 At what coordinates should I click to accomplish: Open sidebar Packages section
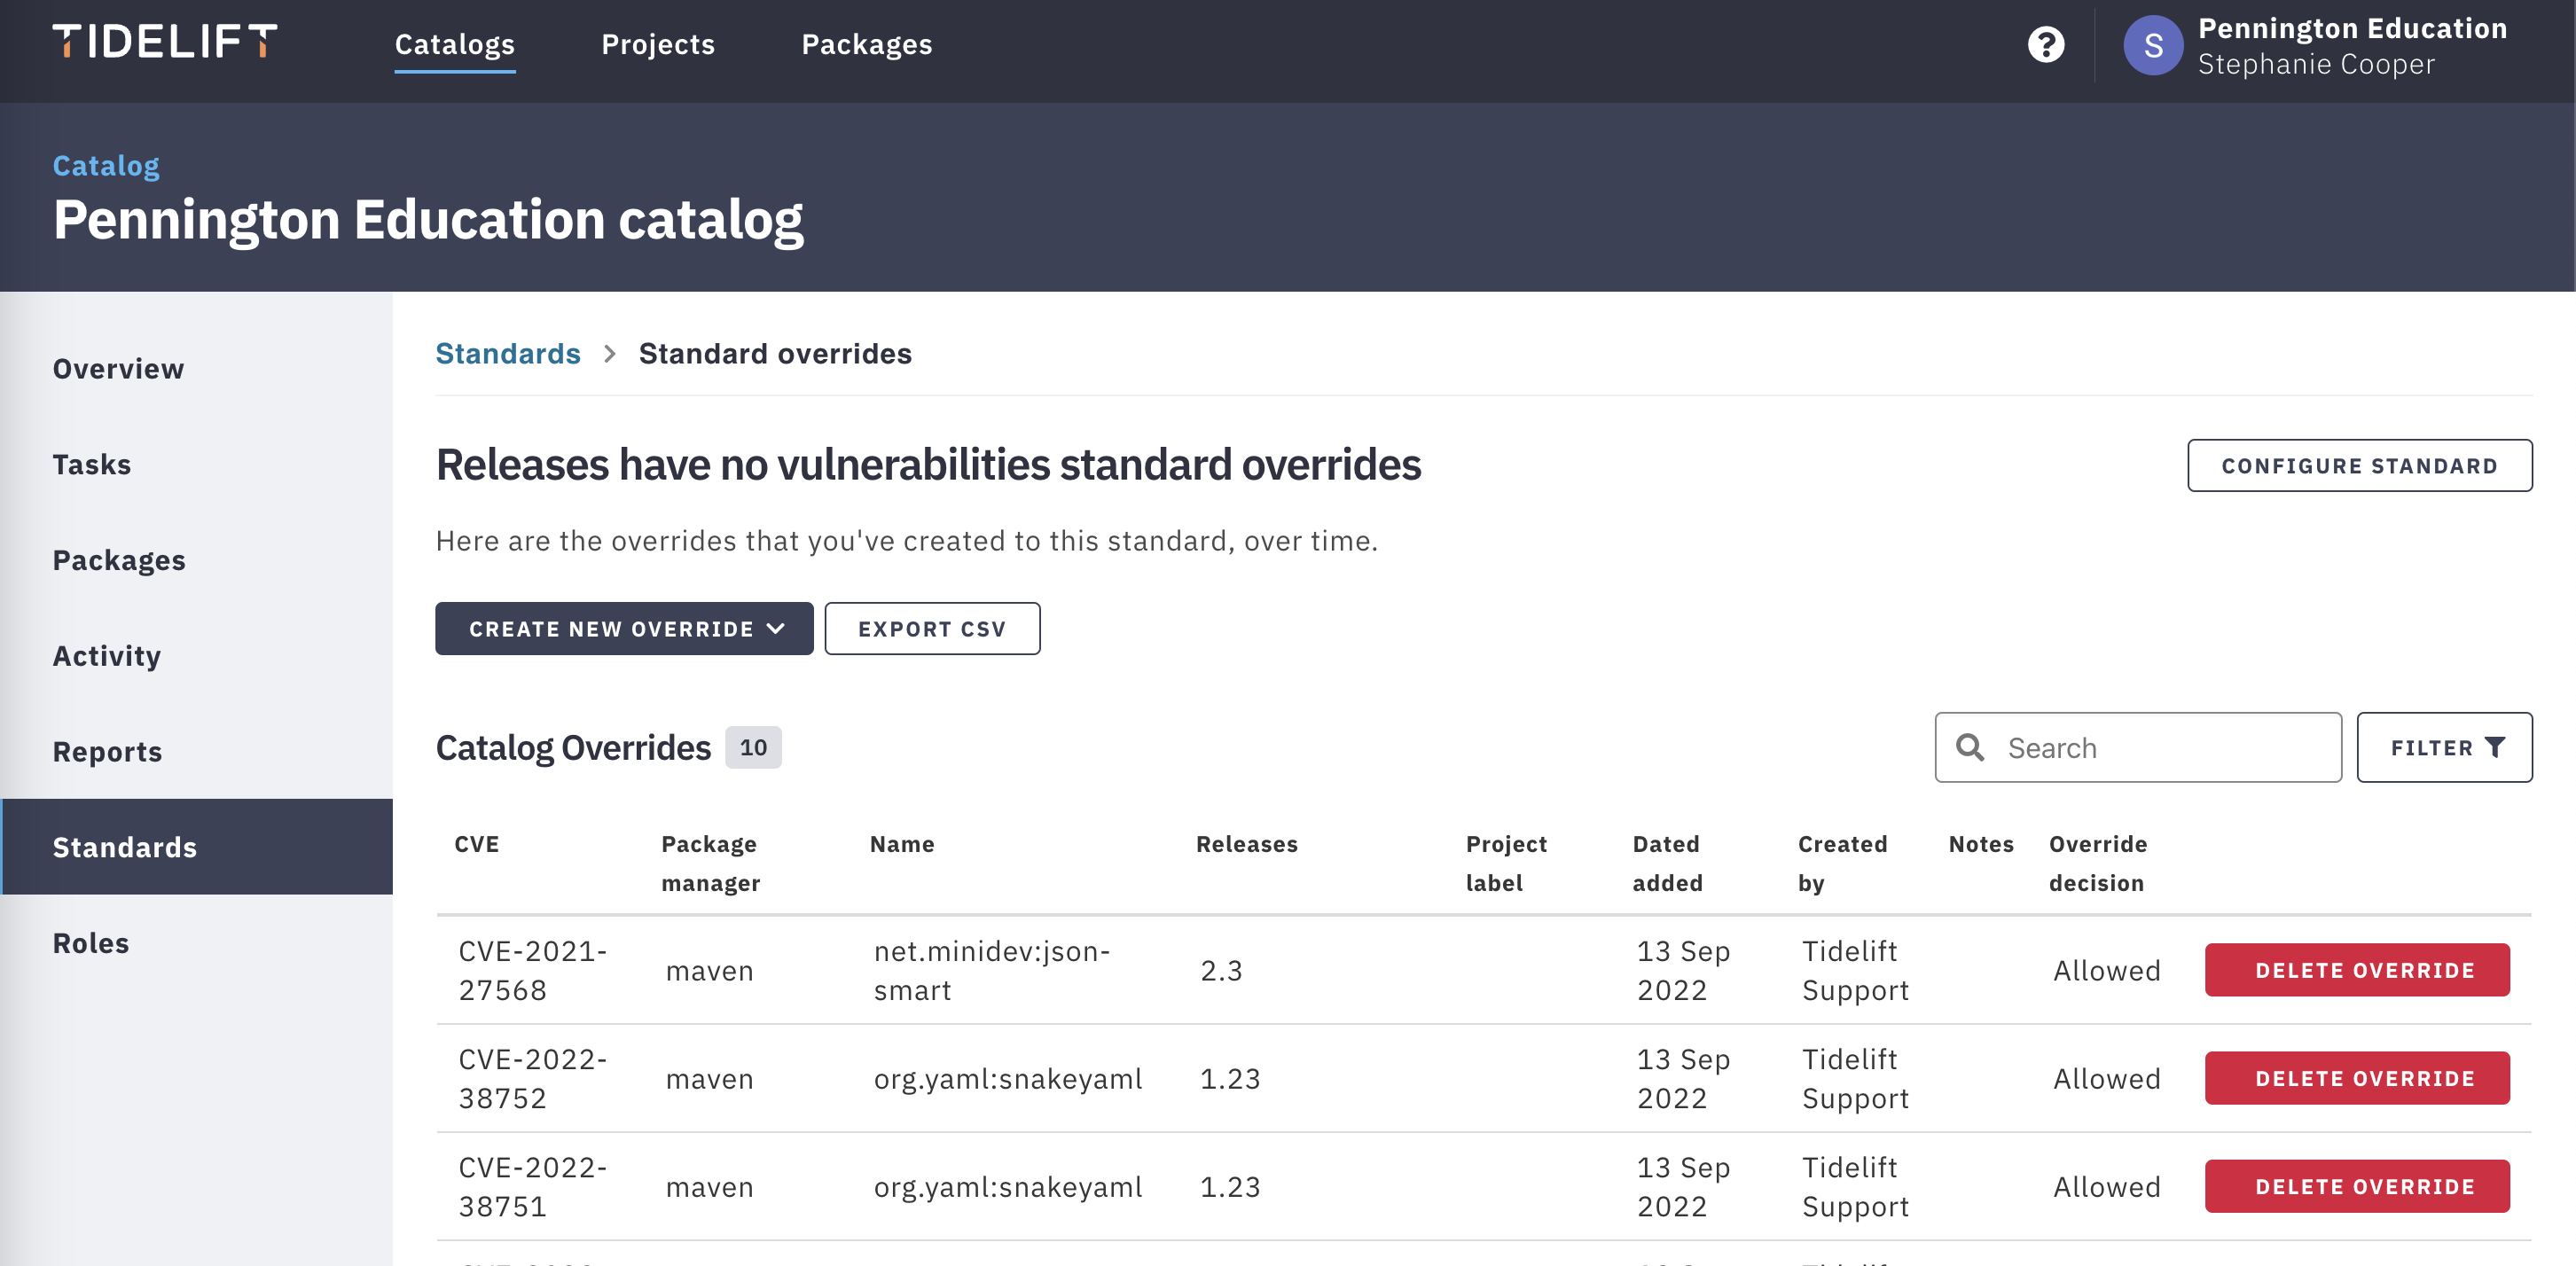[x=119, y=560]
